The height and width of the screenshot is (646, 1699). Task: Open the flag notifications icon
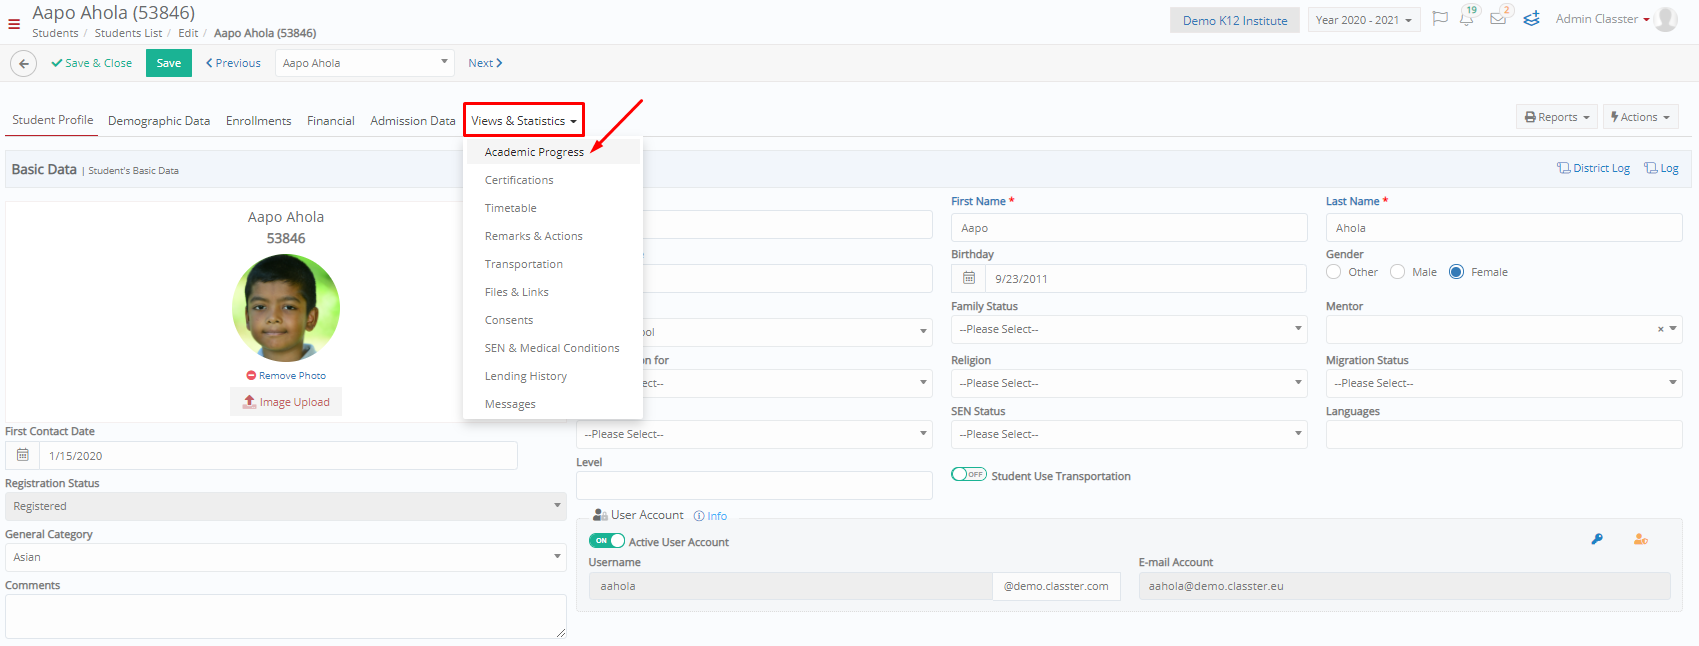click(1440, 19)
